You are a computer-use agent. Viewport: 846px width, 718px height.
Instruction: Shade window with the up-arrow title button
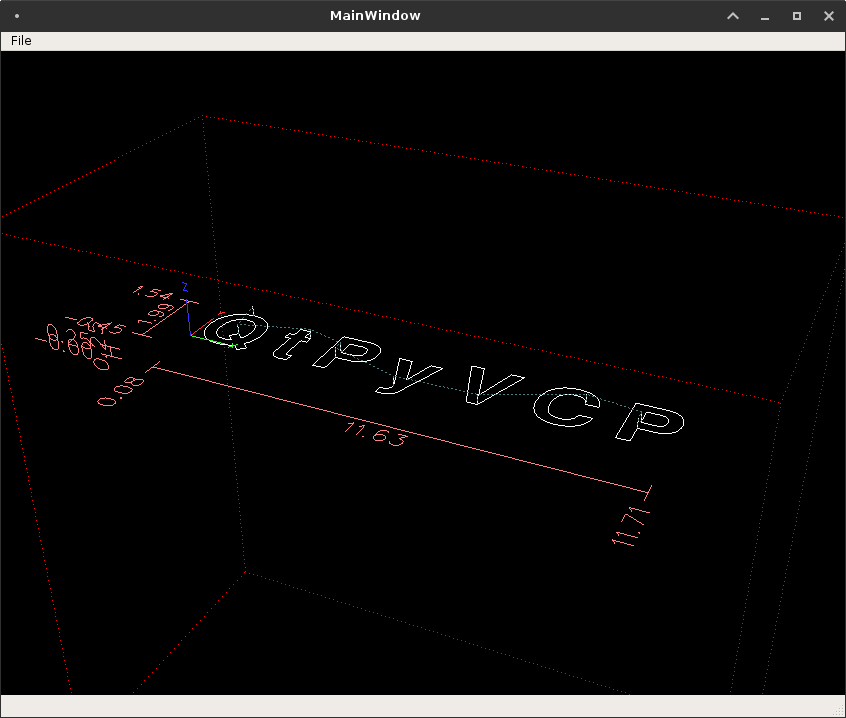[733, 16]
